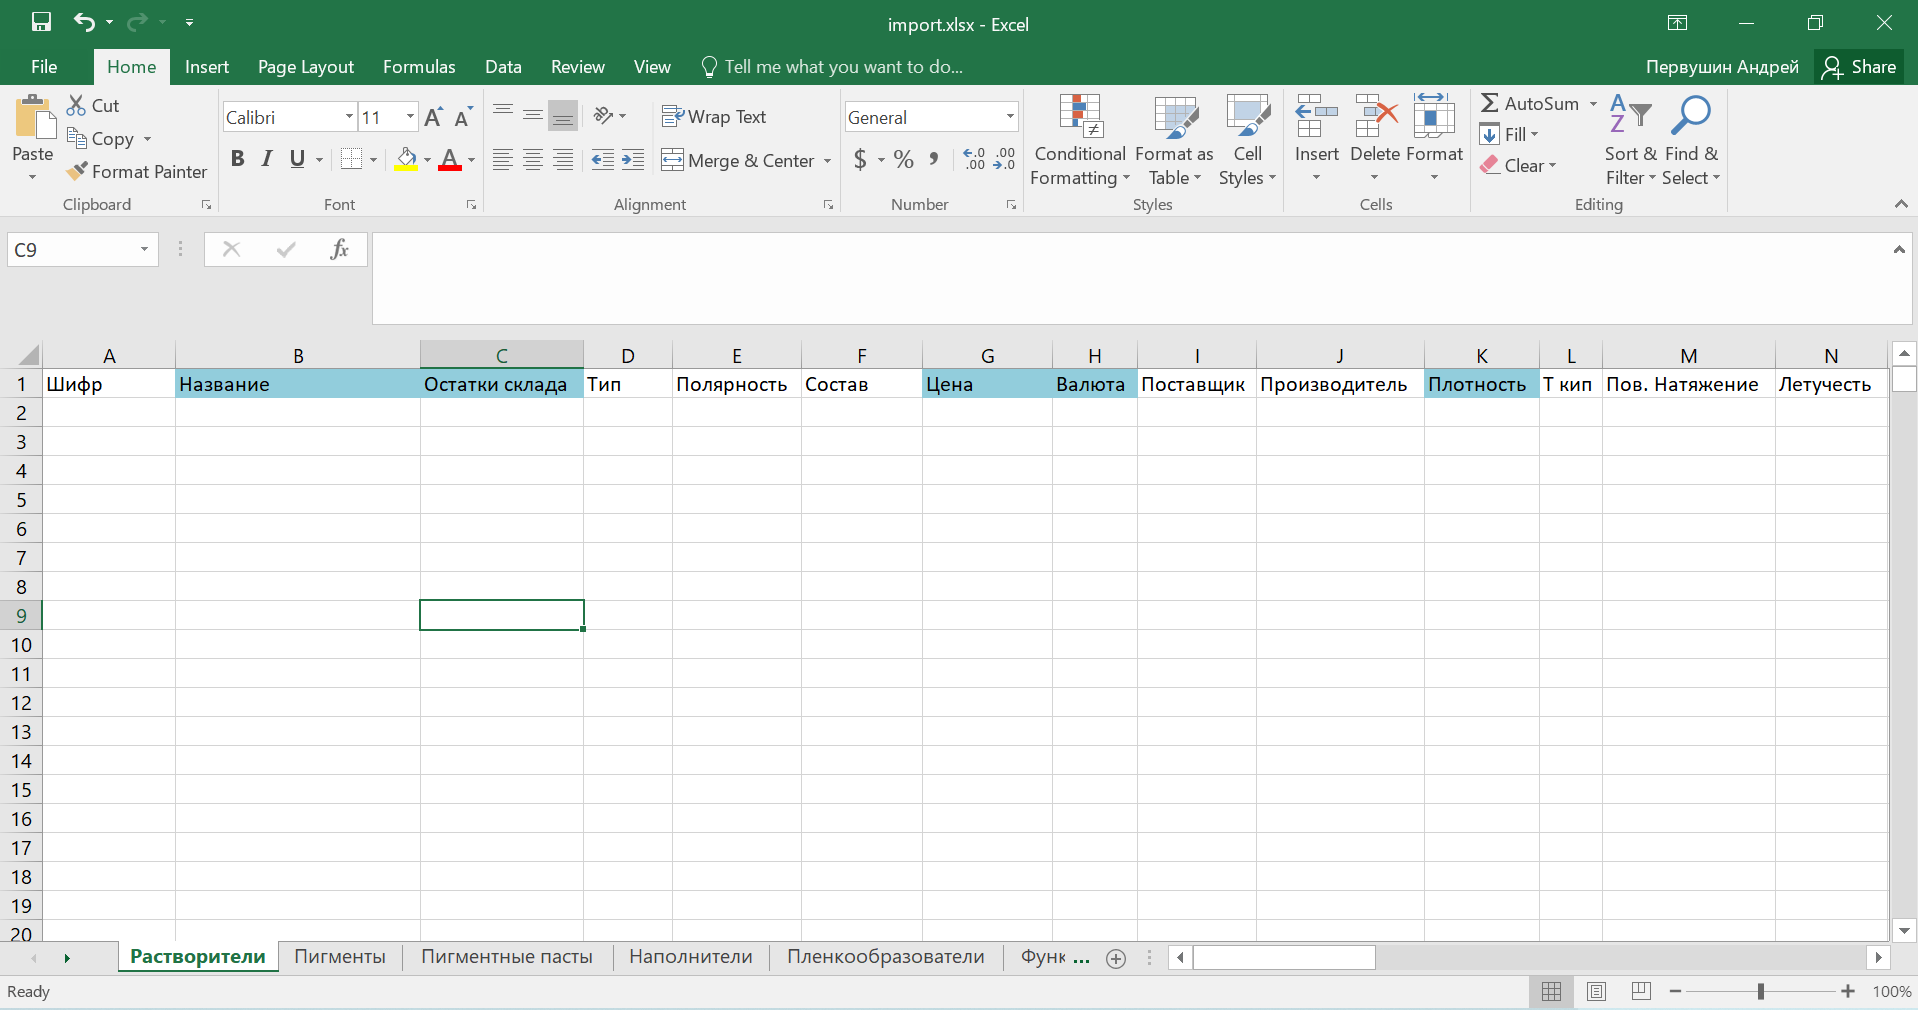Click the new sheet plus icon
1918x1010 pixels.
click(1116, 958)
